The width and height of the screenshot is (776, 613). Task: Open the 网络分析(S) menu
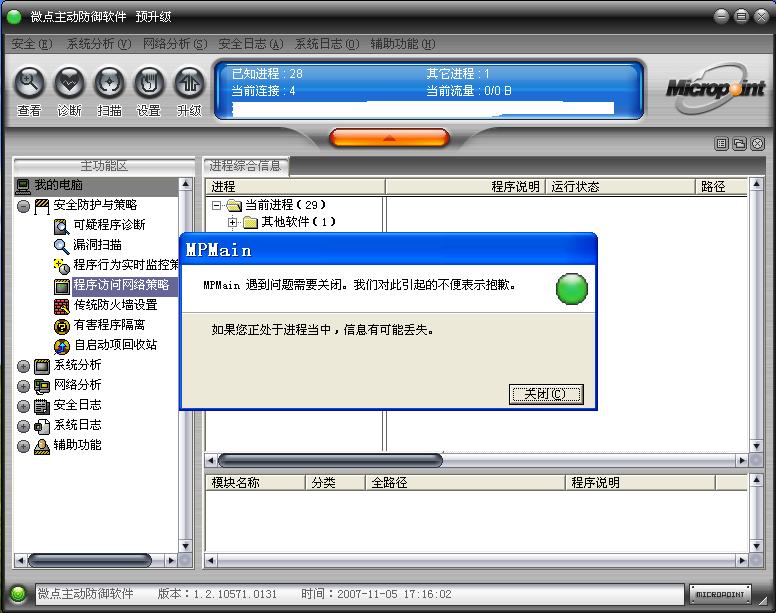coord(175,44)
